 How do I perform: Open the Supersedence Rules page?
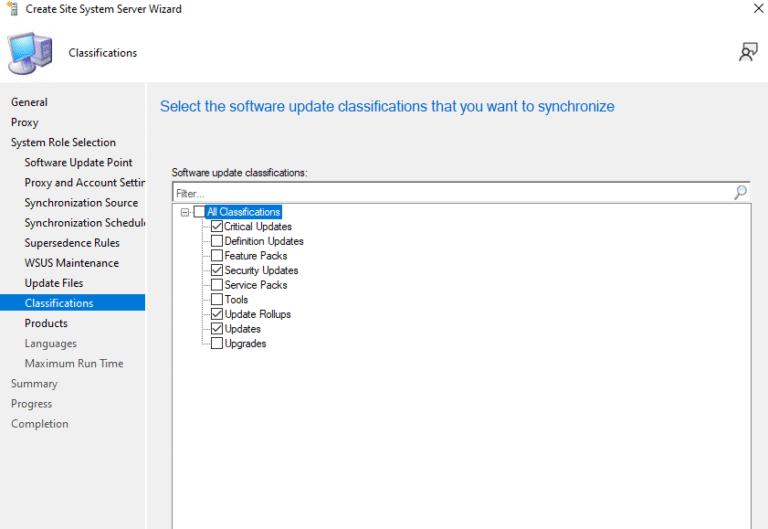coord(72,243)
